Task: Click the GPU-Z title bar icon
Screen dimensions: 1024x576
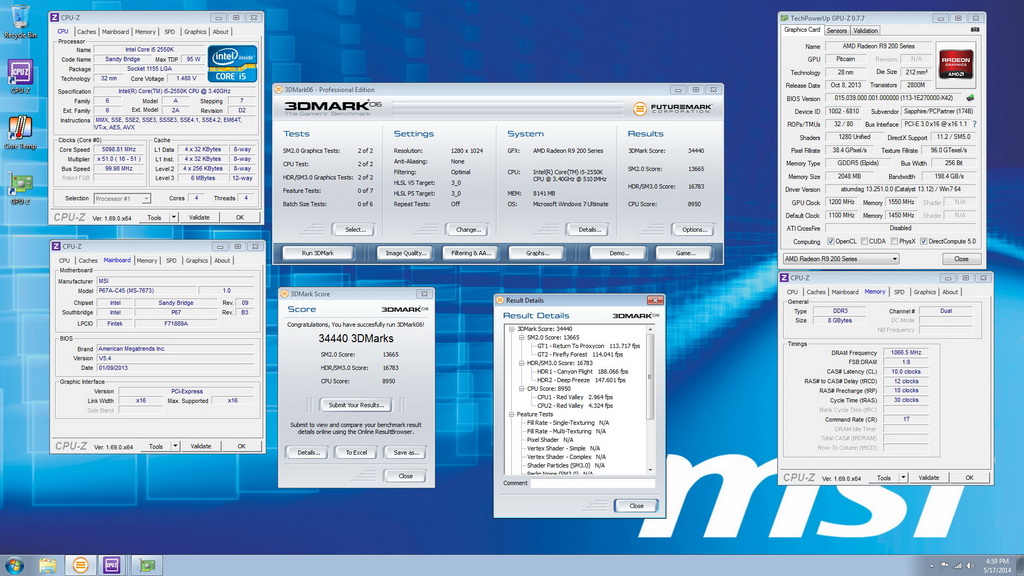Action: pos(784,18)
